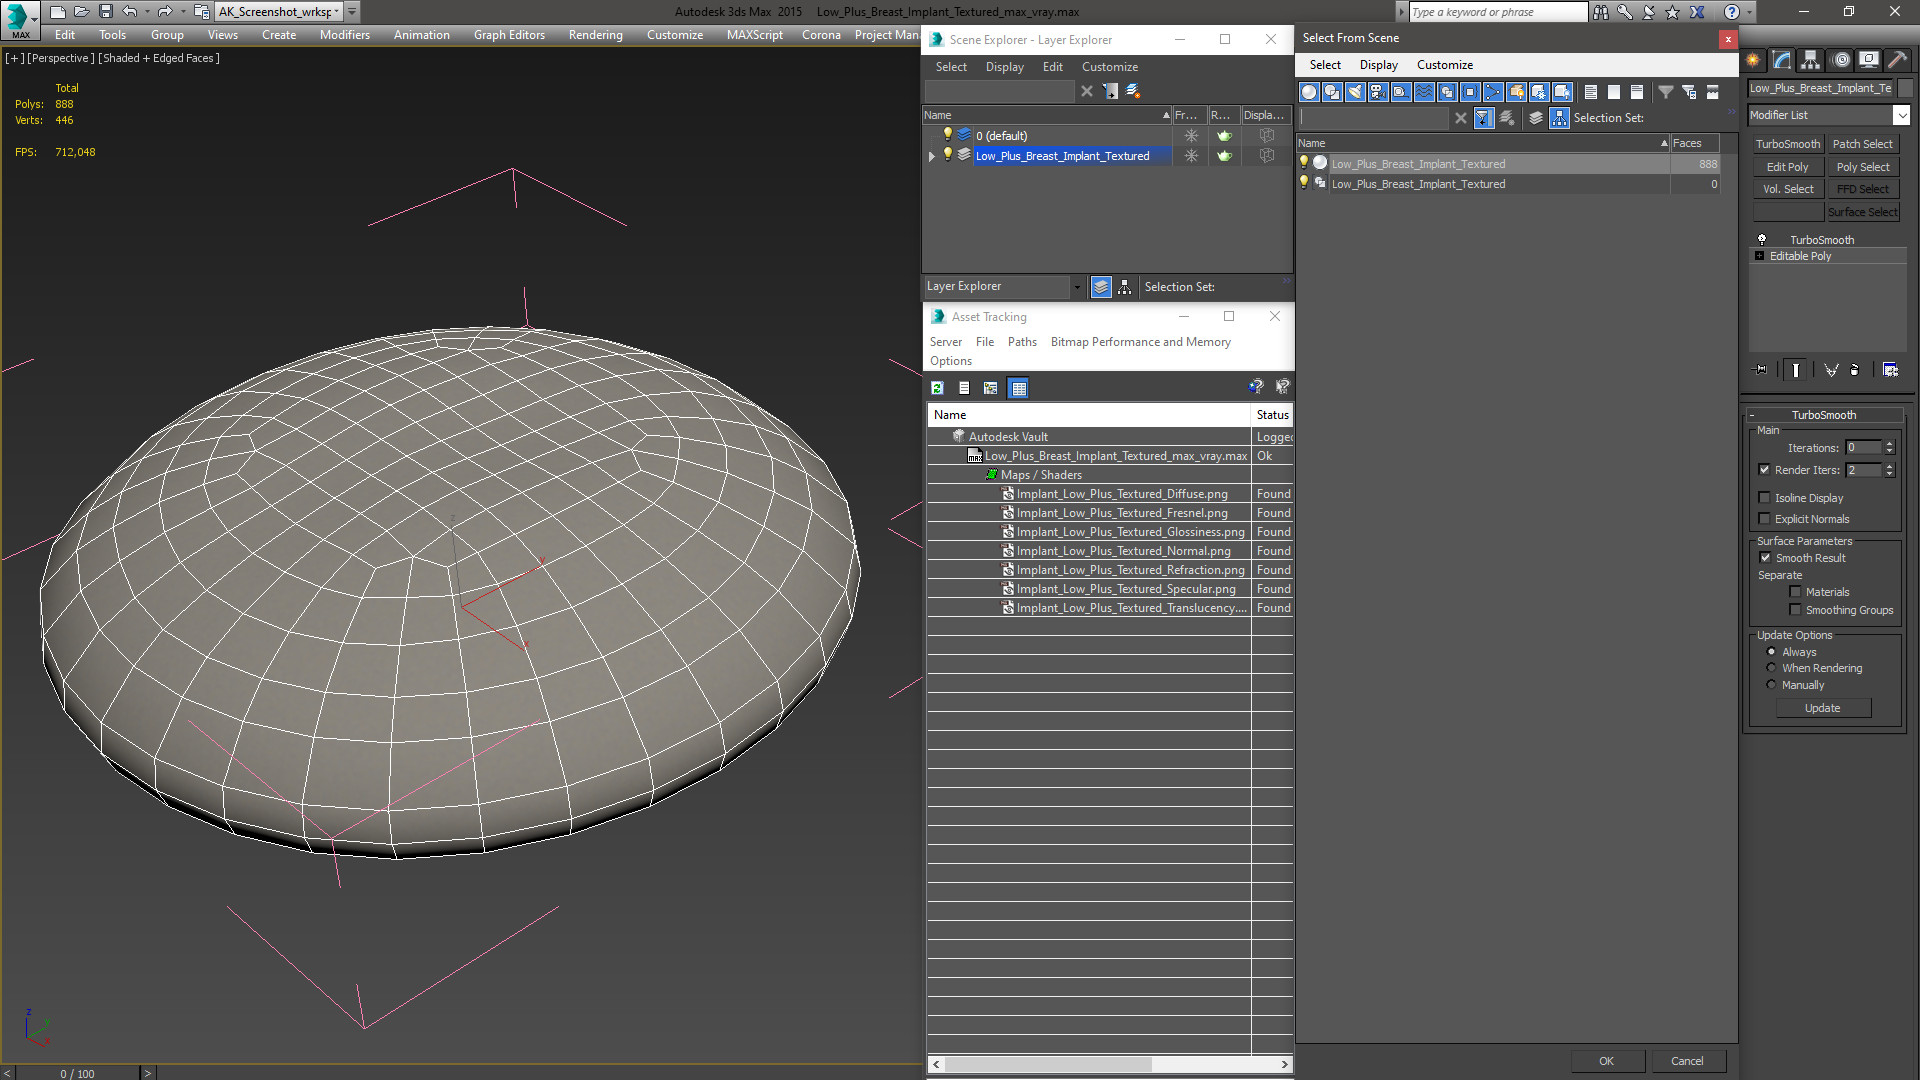Toggle the TurboSmooth modifier lightbulb in the stack
This screenshot has height=1080, width=1920.
(1762, 240)
